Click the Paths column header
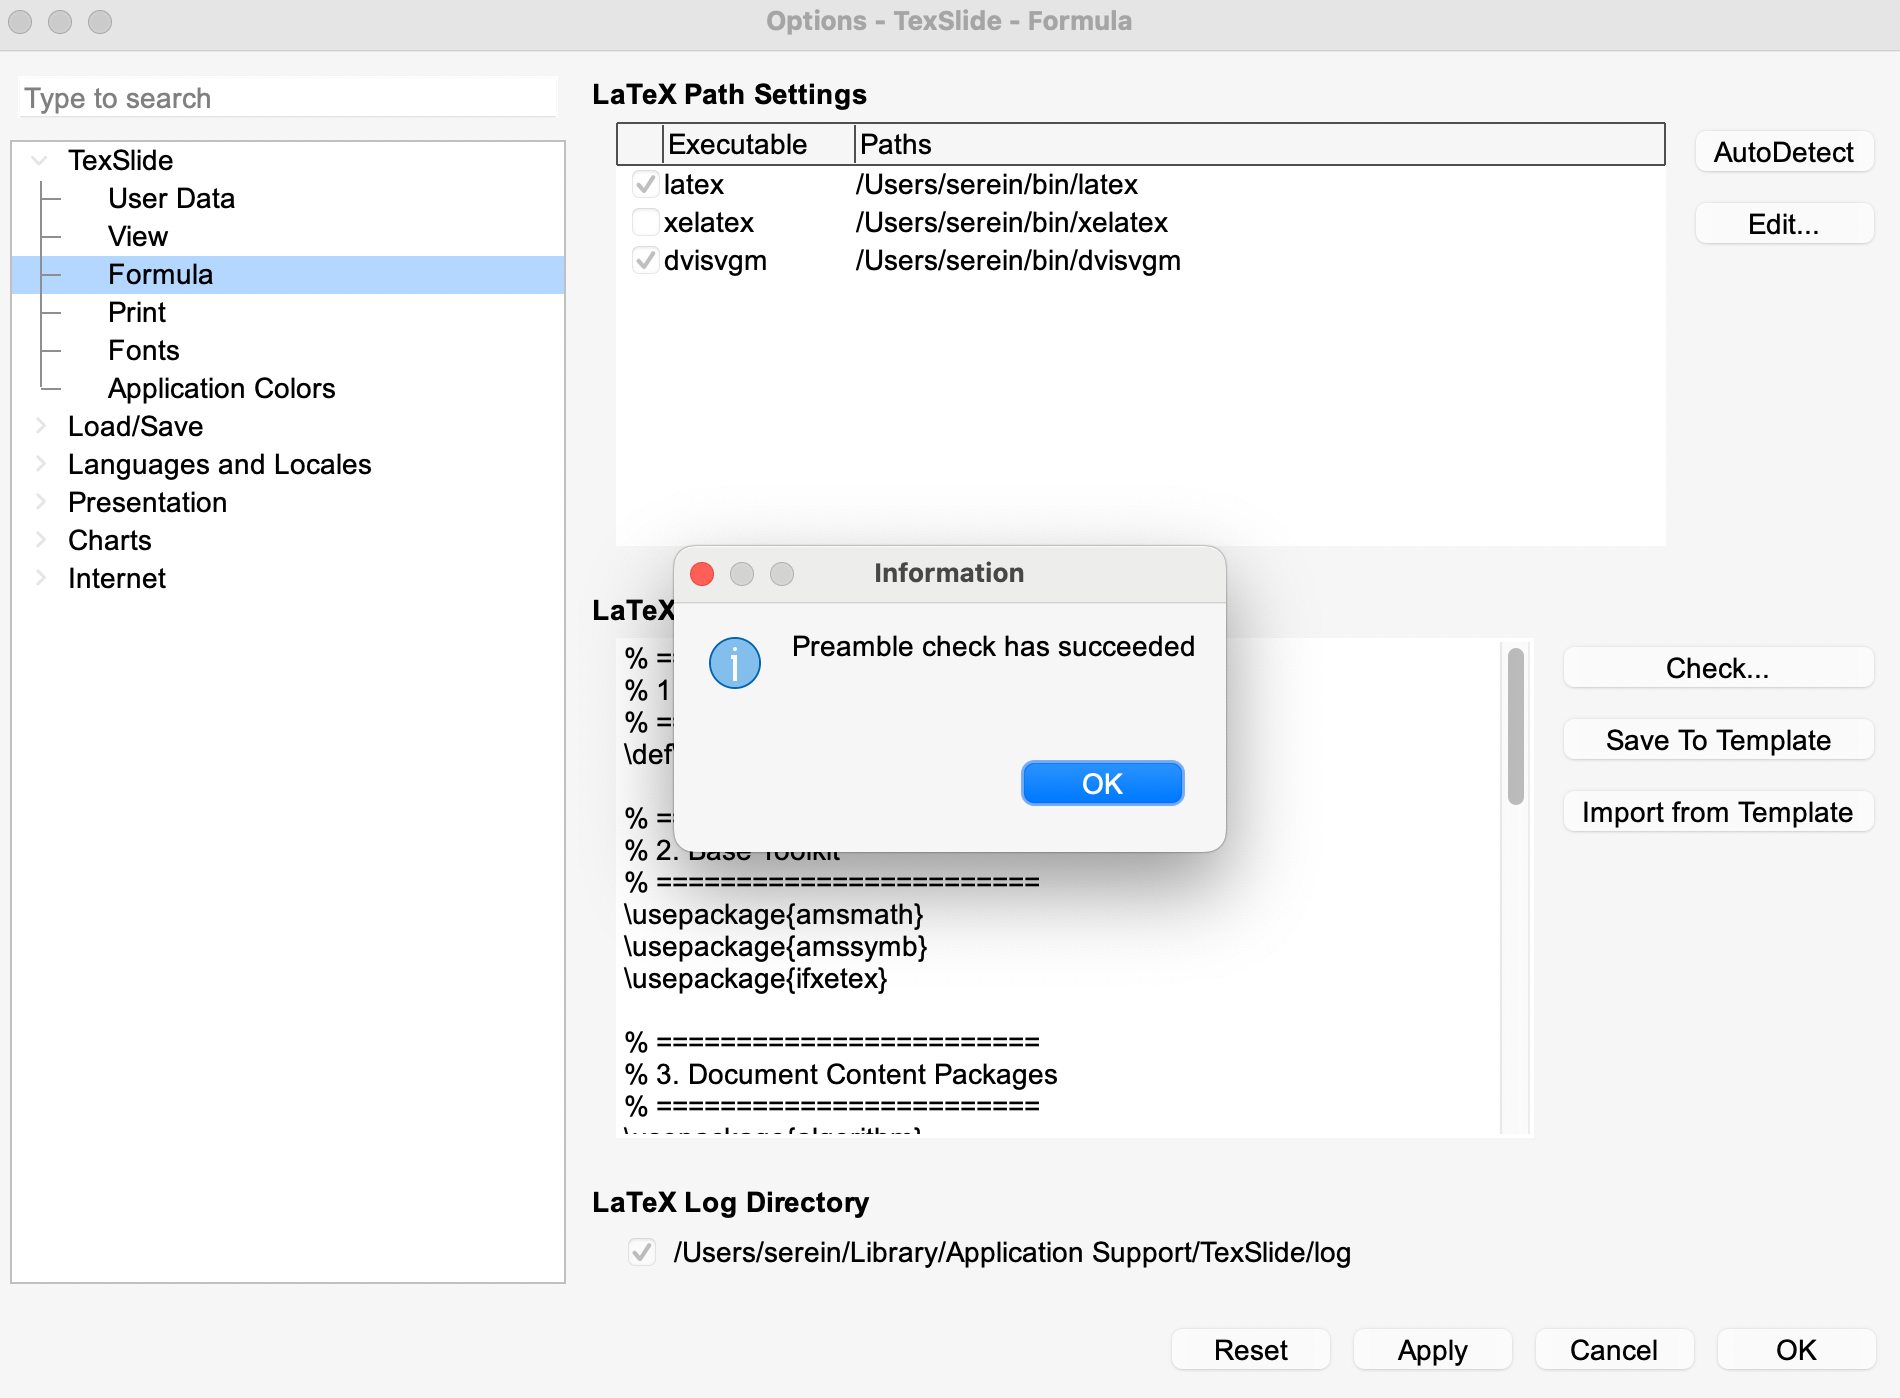 [1259, 144]
